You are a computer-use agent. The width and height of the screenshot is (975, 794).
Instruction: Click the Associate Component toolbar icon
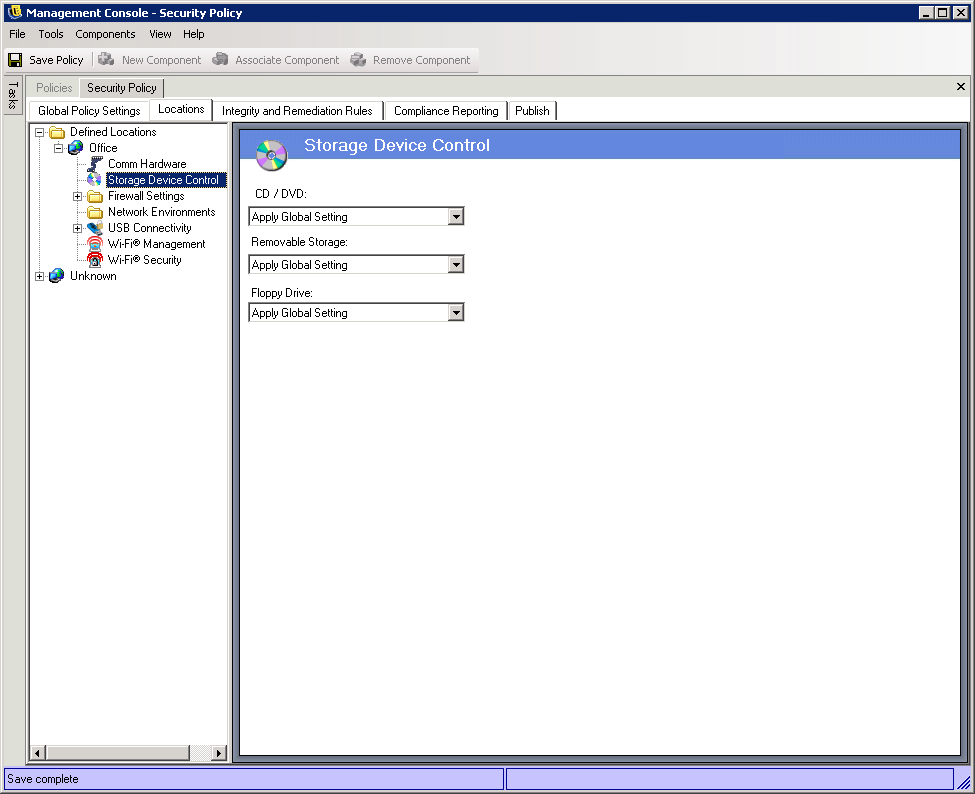pyautogui.click(x=220, y=59)
